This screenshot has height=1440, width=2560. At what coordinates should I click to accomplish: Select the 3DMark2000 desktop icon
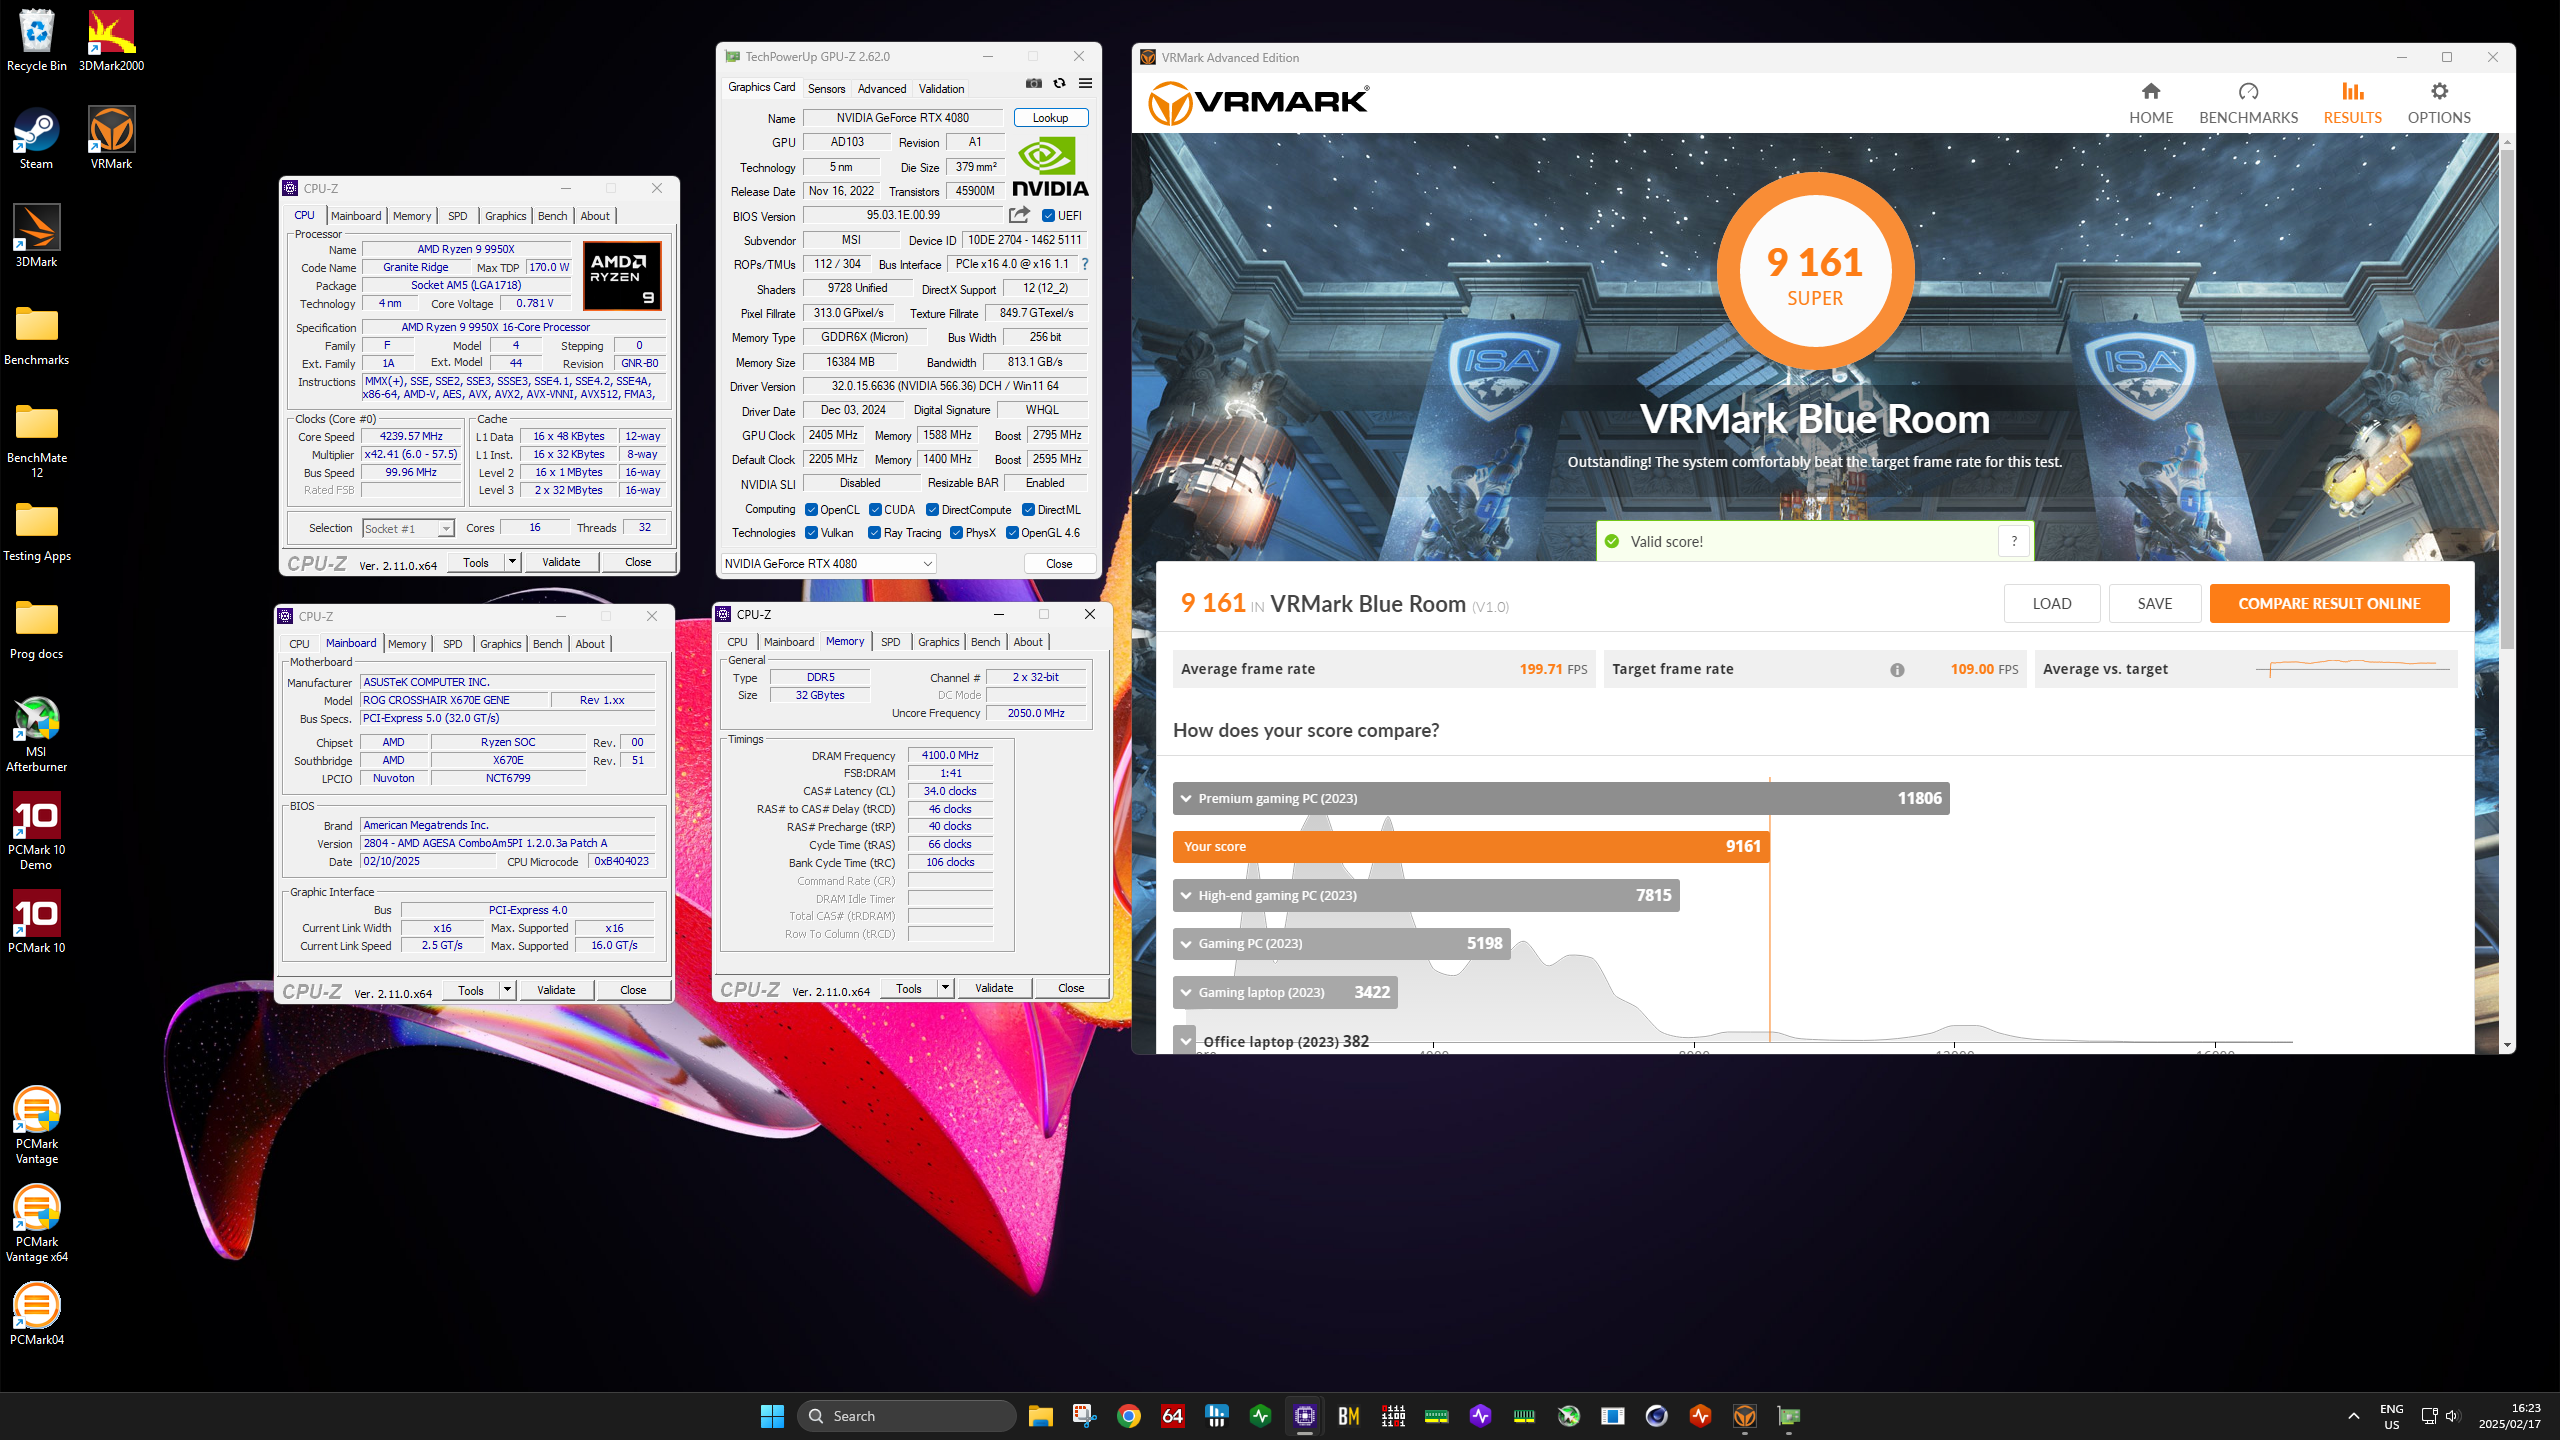[x=111, y=41]
